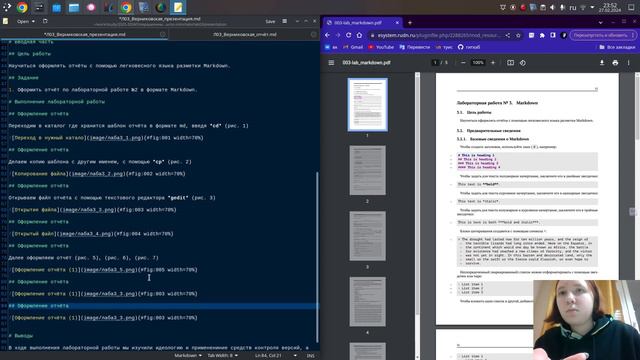The width and height of the screenshot is (640, 360).
Task: Open the Gmail bookmark
Action: coord(353,47)
